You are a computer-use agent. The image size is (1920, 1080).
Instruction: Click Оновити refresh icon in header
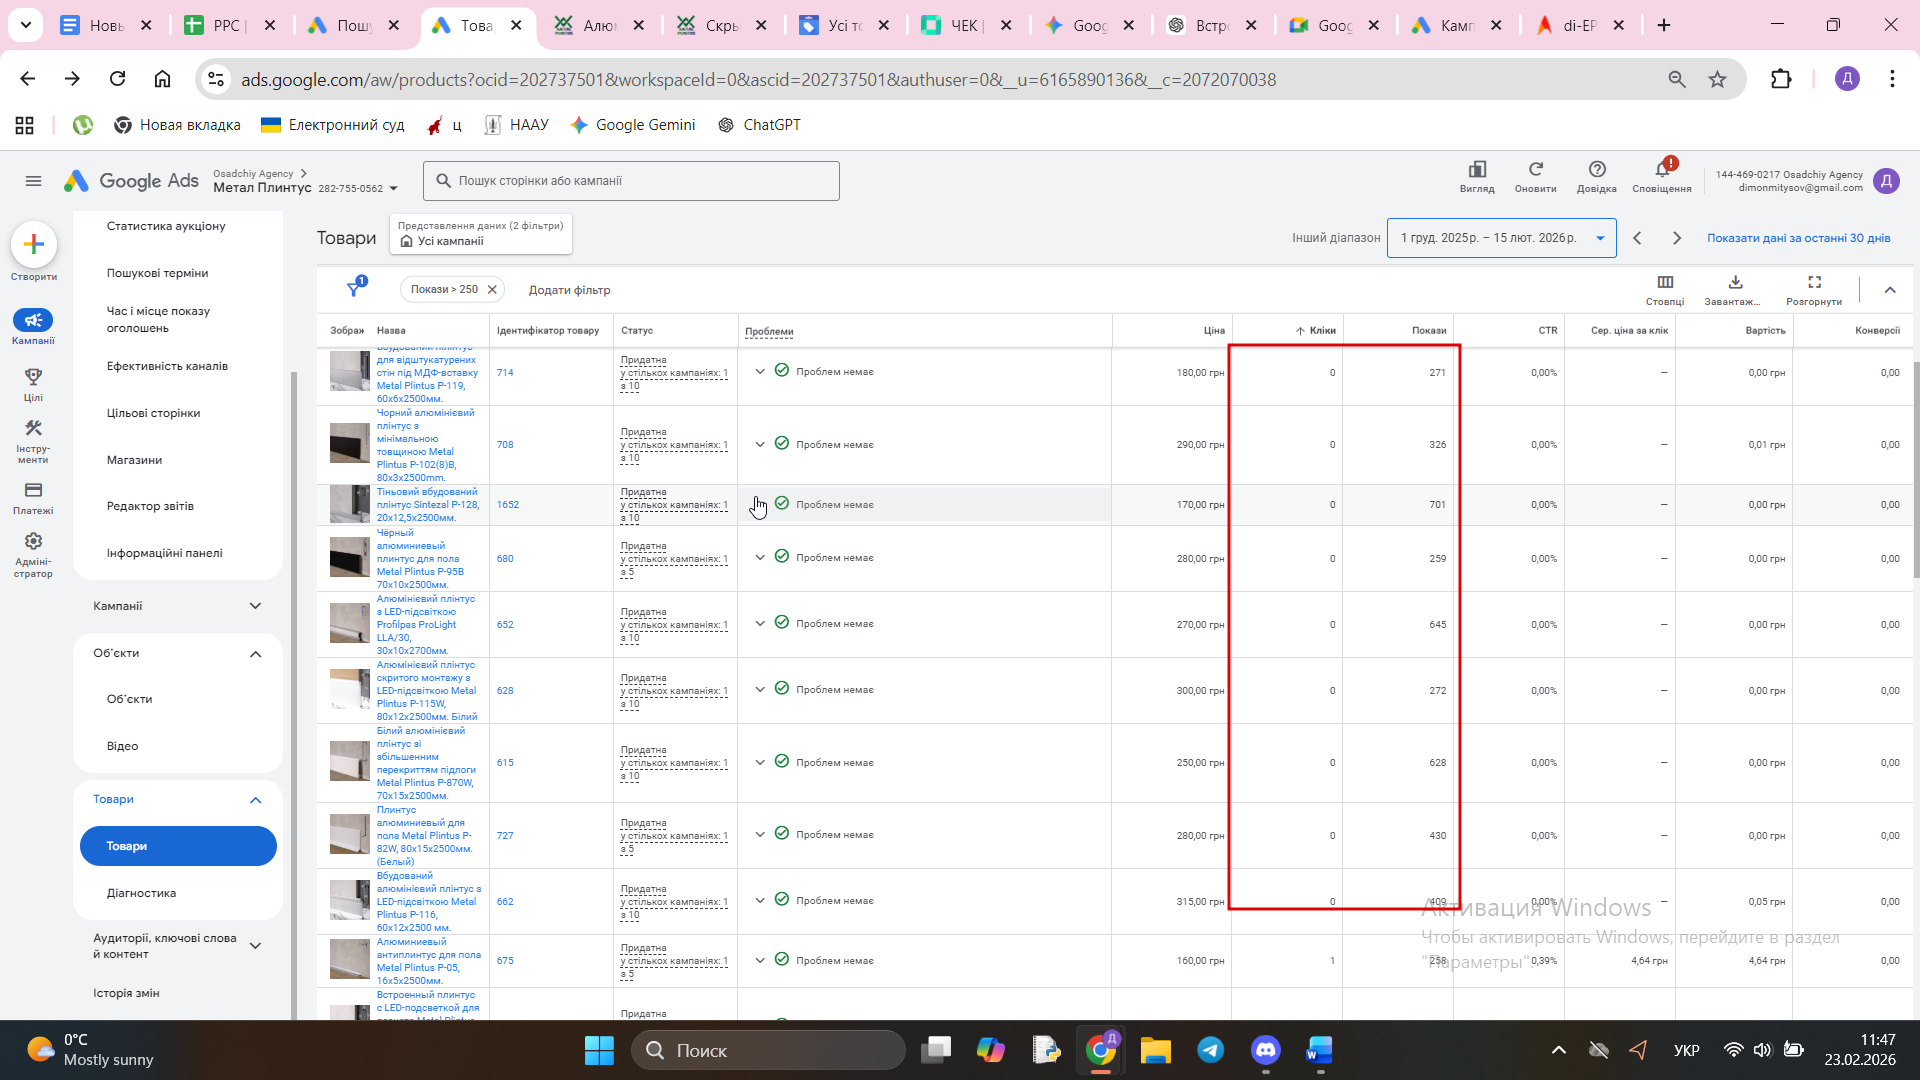pos(1535,170)
